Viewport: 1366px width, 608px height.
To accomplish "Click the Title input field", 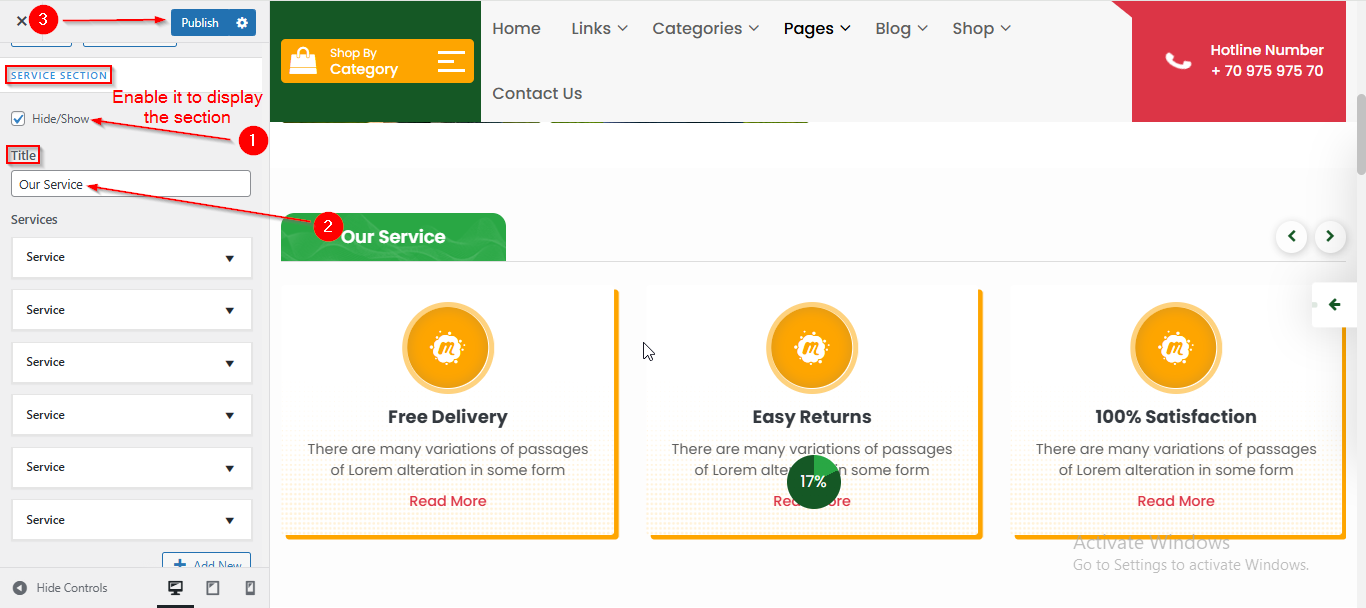I will (x=131, y=184).
